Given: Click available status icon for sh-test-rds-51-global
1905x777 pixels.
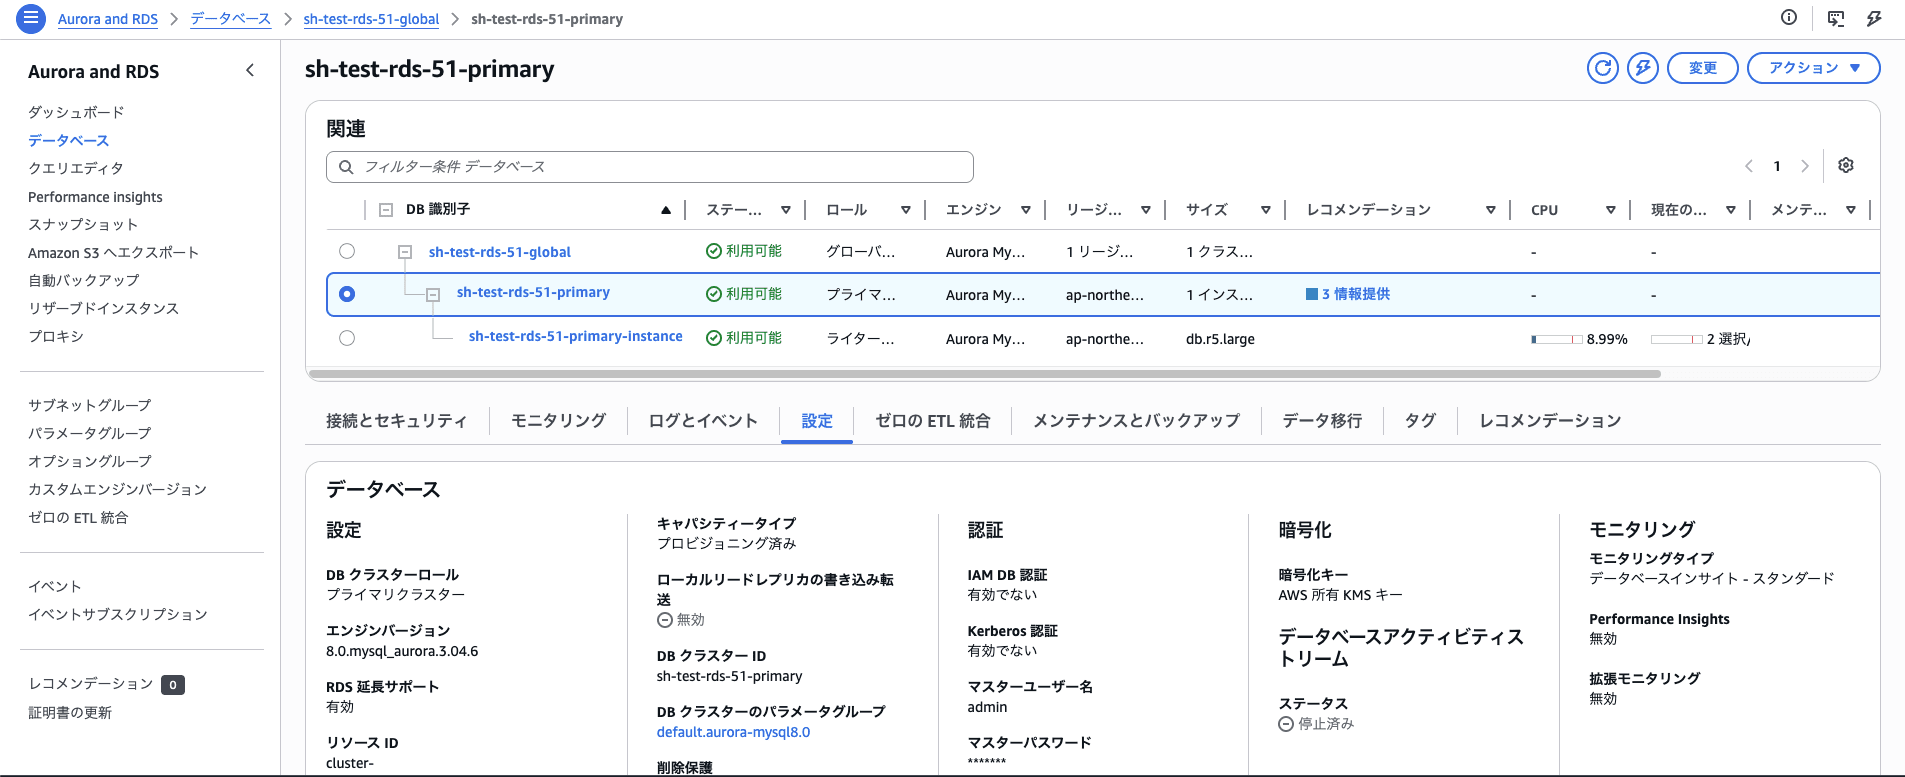Looking at the screenshot, I should 714,251.
